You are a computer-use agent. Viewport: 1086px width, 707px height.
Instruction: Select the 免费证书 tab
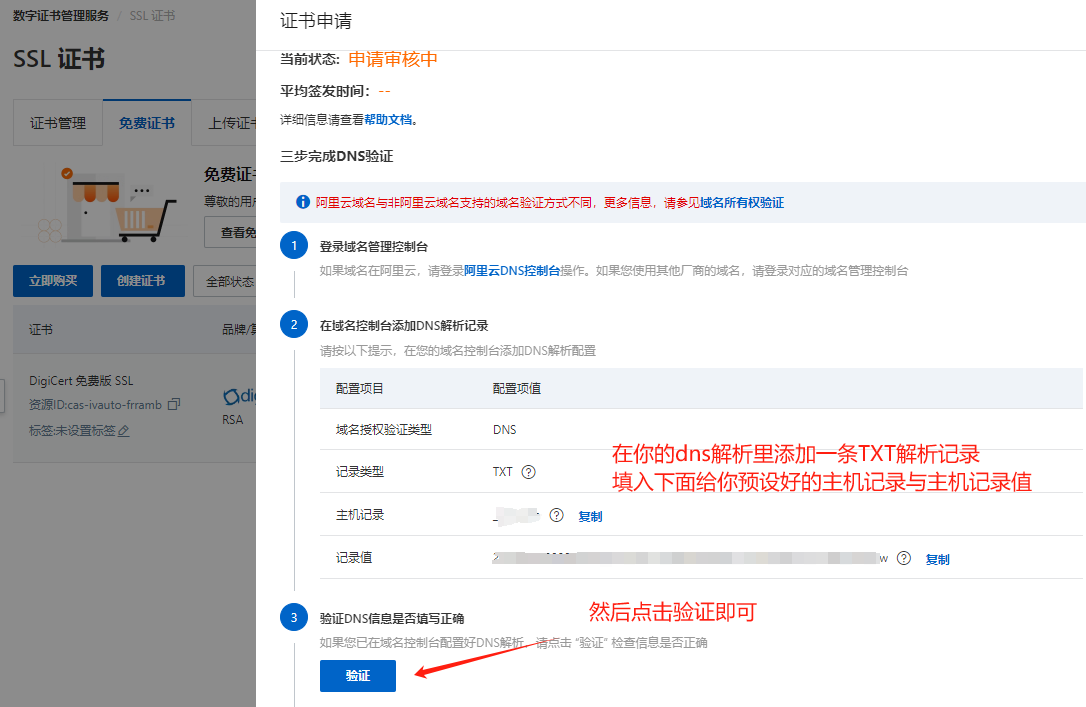tap(147, 124)
